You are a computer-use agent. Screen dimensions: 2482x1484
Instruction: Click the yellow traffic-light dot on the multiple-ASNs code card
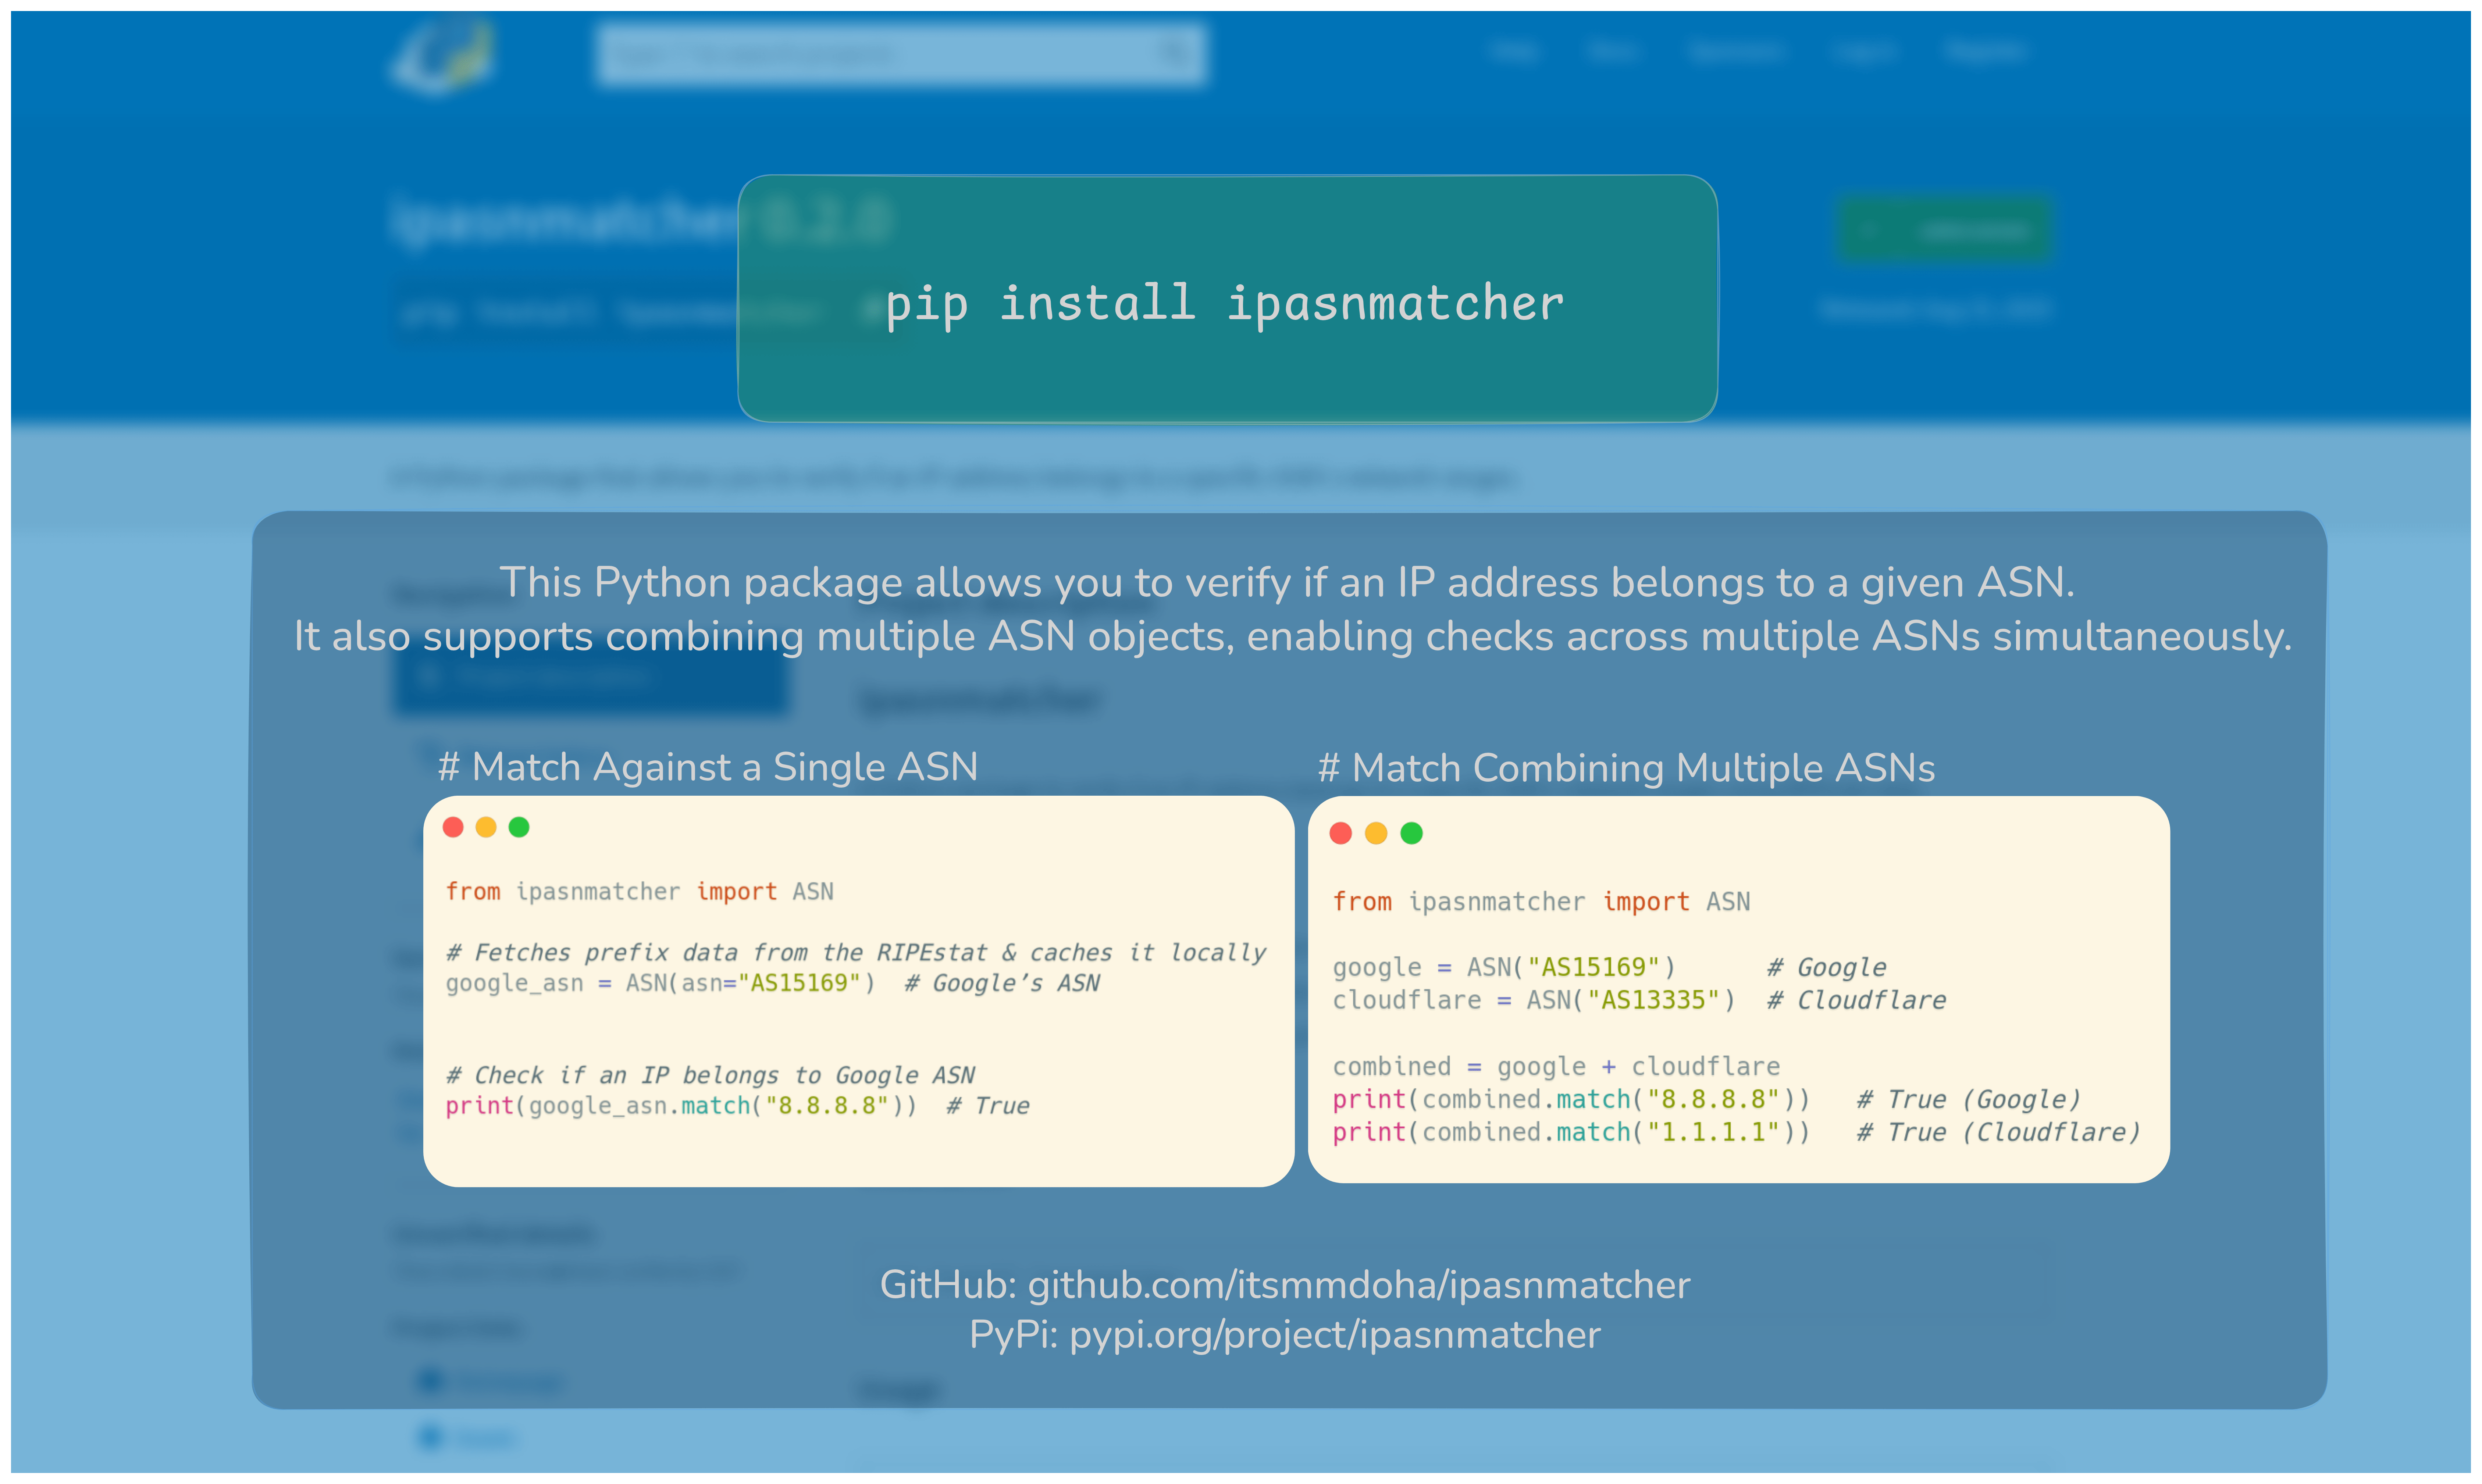coord(1376,833)
